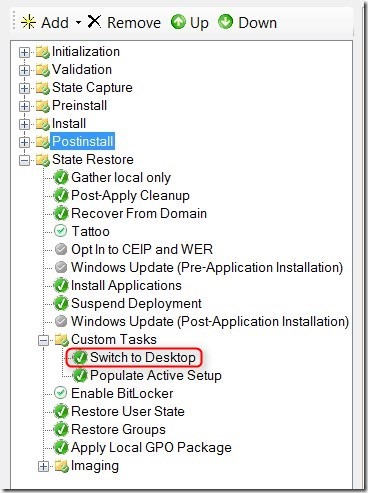The image size is (368, 493).
Task: Expand the State Capture group
Action: pyautogui.click(x=24, y=88)
